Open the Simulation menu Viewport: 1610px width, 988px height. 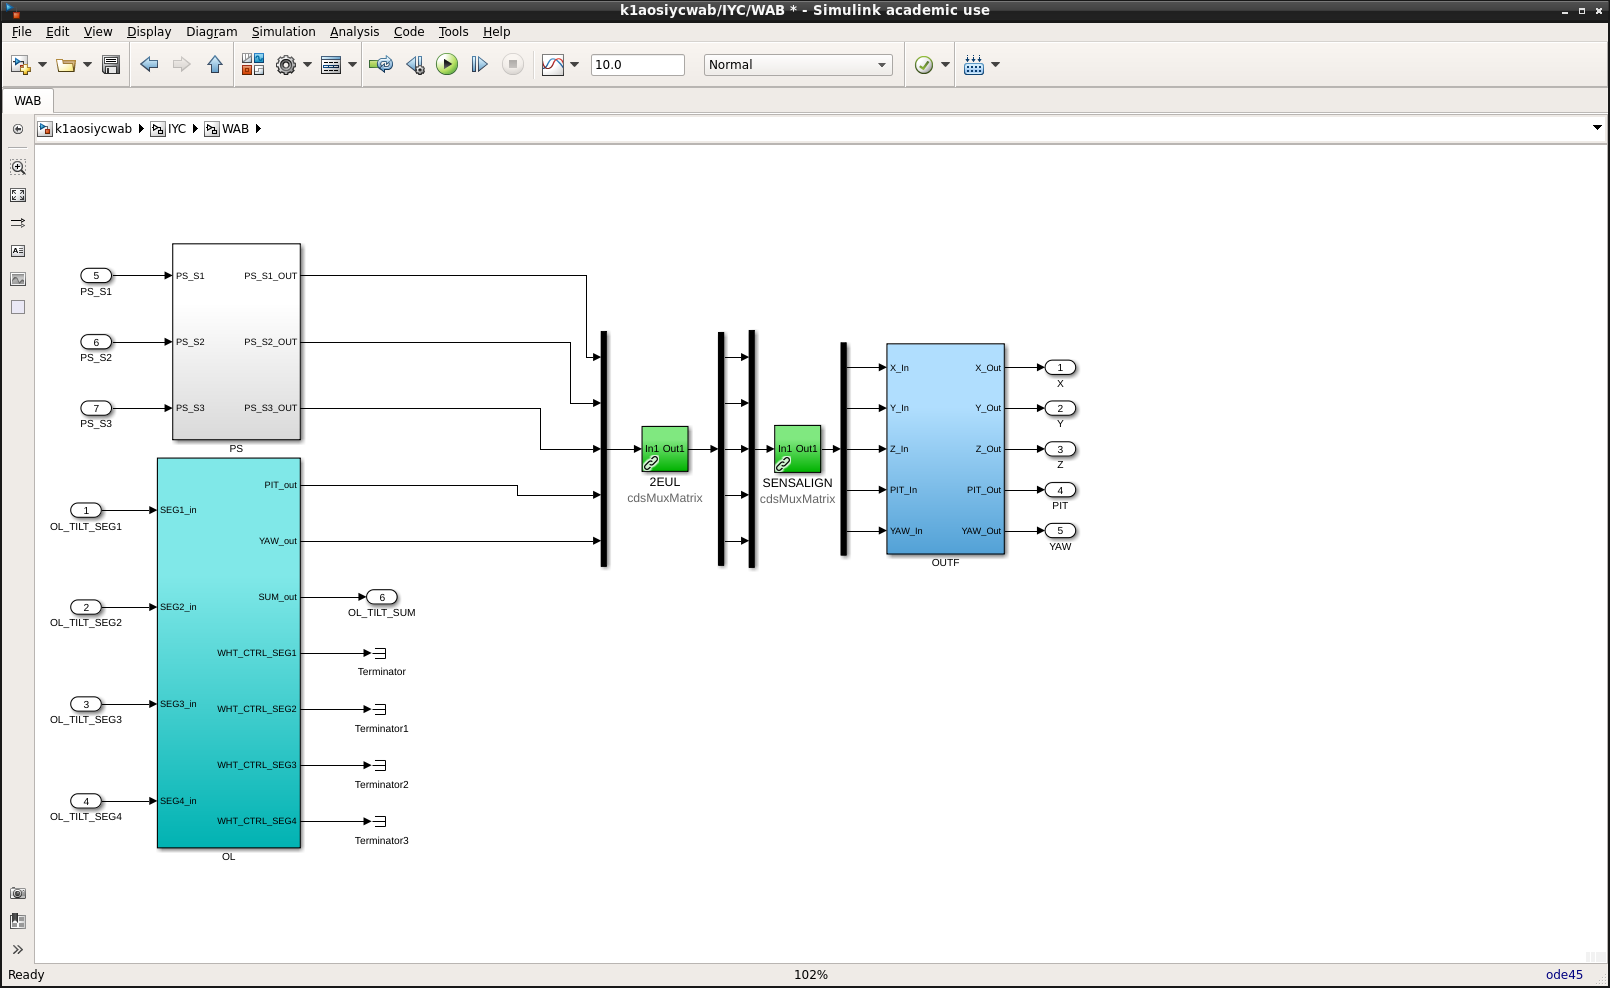(283, 32)
